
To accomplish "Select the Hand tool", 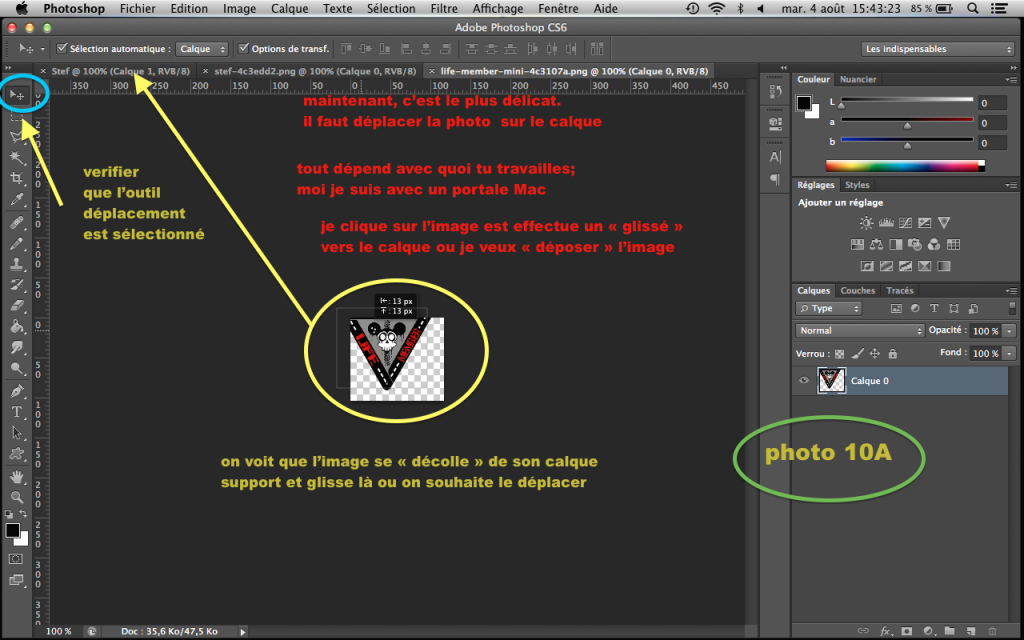I will point(17,477).
